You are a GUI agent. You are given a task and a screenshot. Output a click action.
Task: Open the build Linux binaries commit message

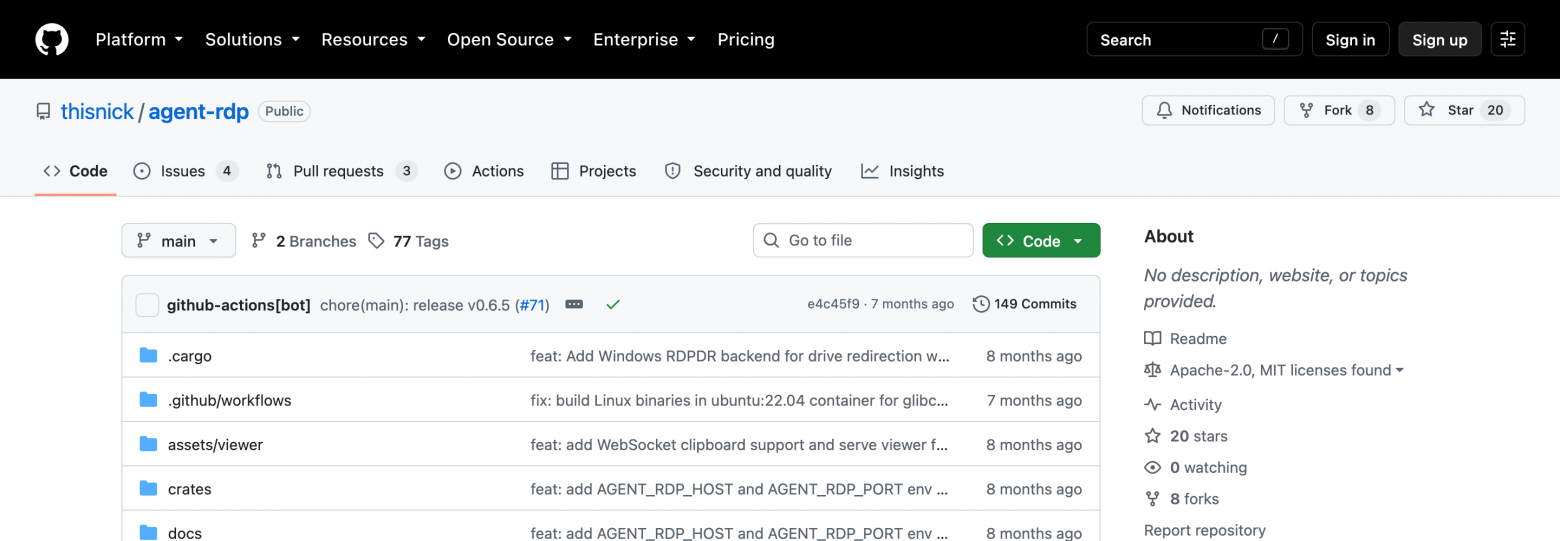(x=740, y=400)
